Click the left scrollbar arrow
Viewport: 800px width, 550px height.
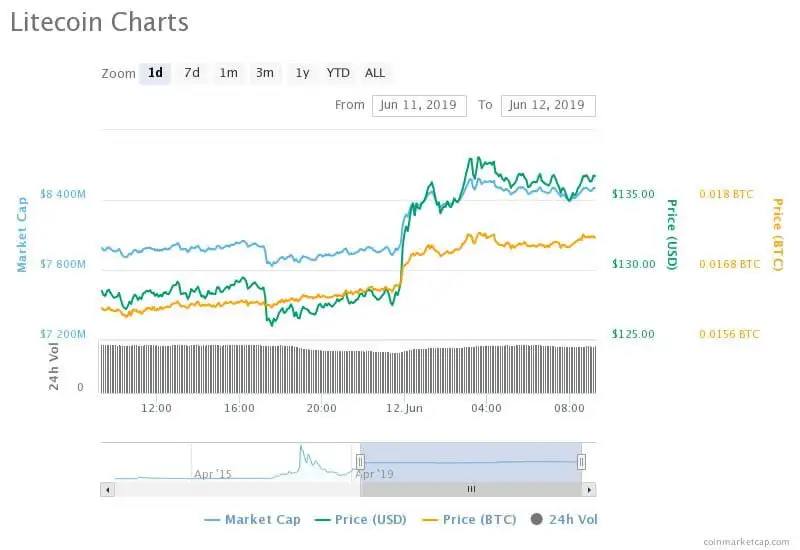[x=105, y=489]
